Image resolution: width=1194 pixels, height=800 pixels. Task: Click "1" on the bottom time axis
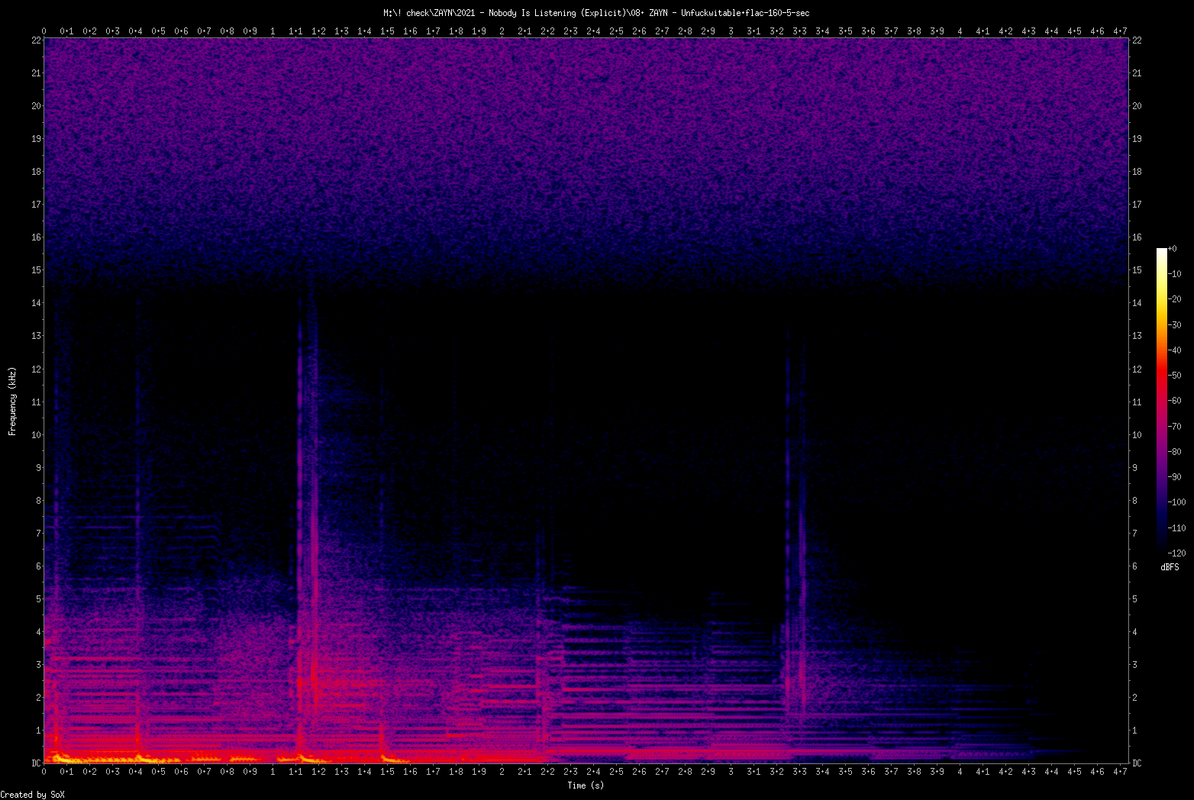(273, 772)
